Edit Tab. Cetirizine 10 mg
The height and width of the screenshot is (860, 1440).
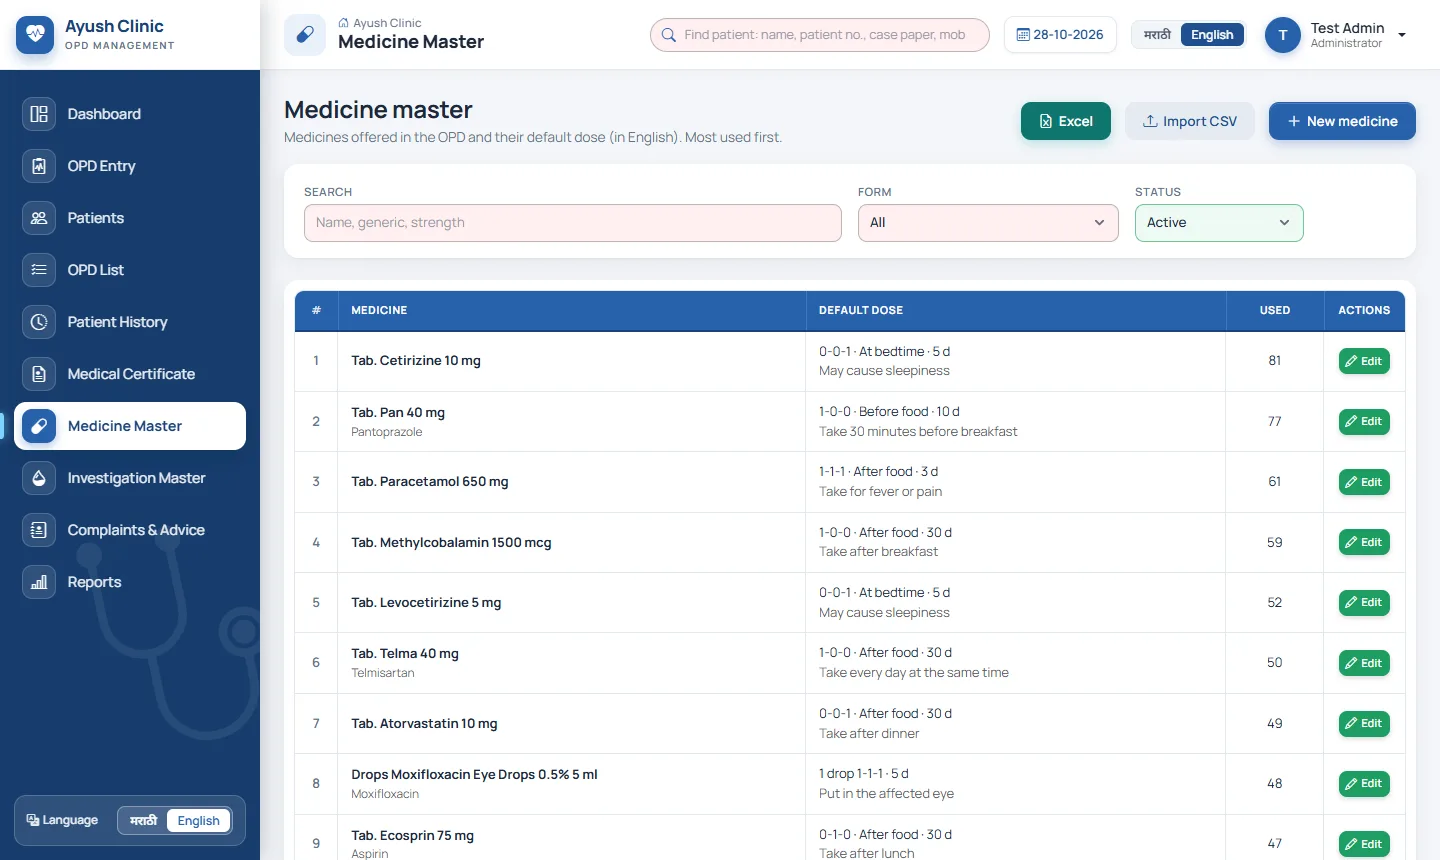click(1364, 361)
